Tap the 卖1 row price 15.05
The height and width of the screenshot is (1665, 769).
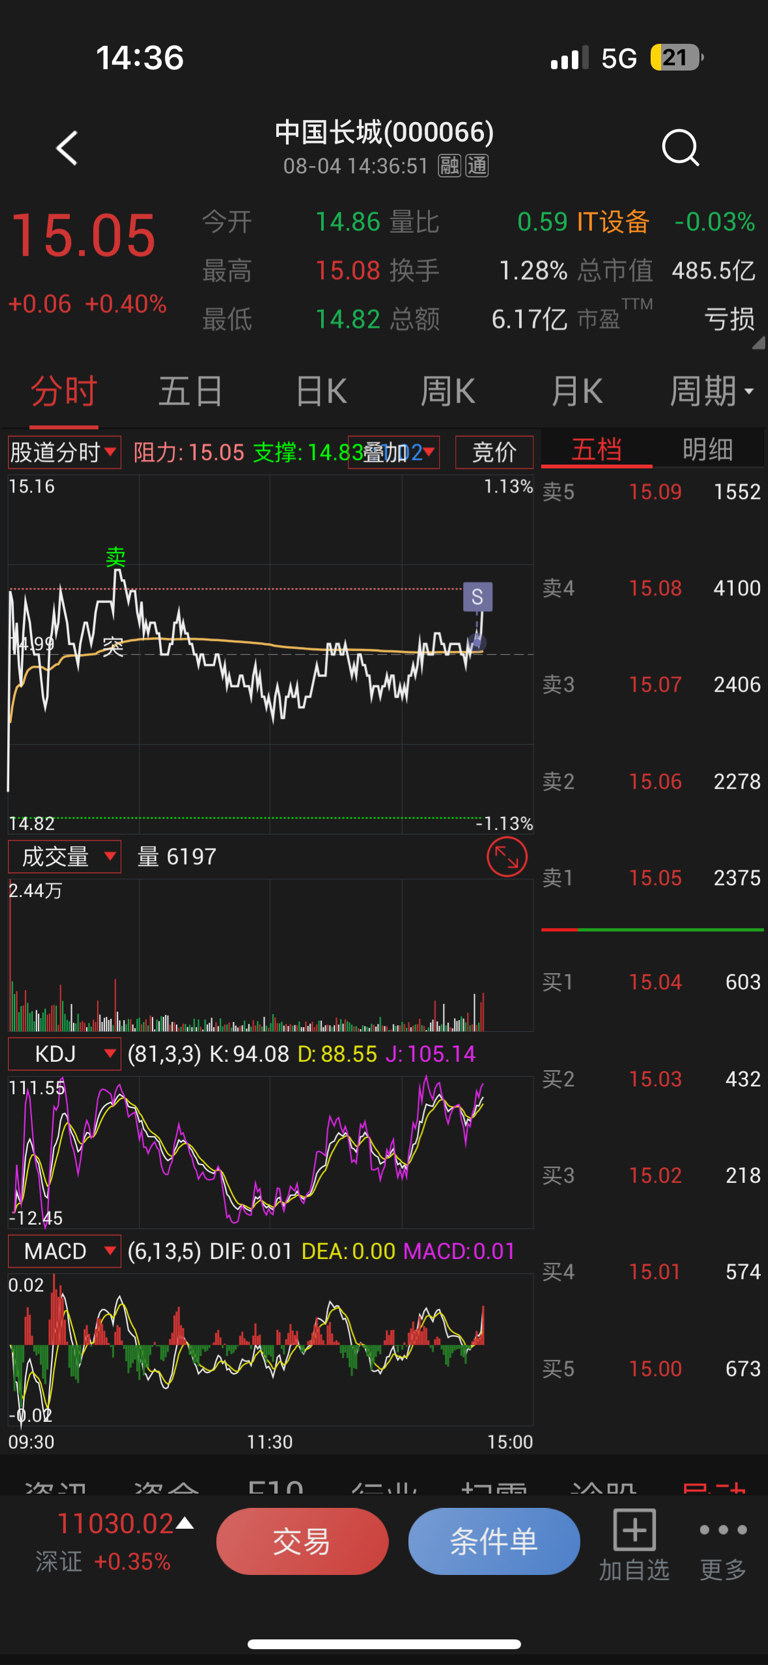tap(655, 878)
